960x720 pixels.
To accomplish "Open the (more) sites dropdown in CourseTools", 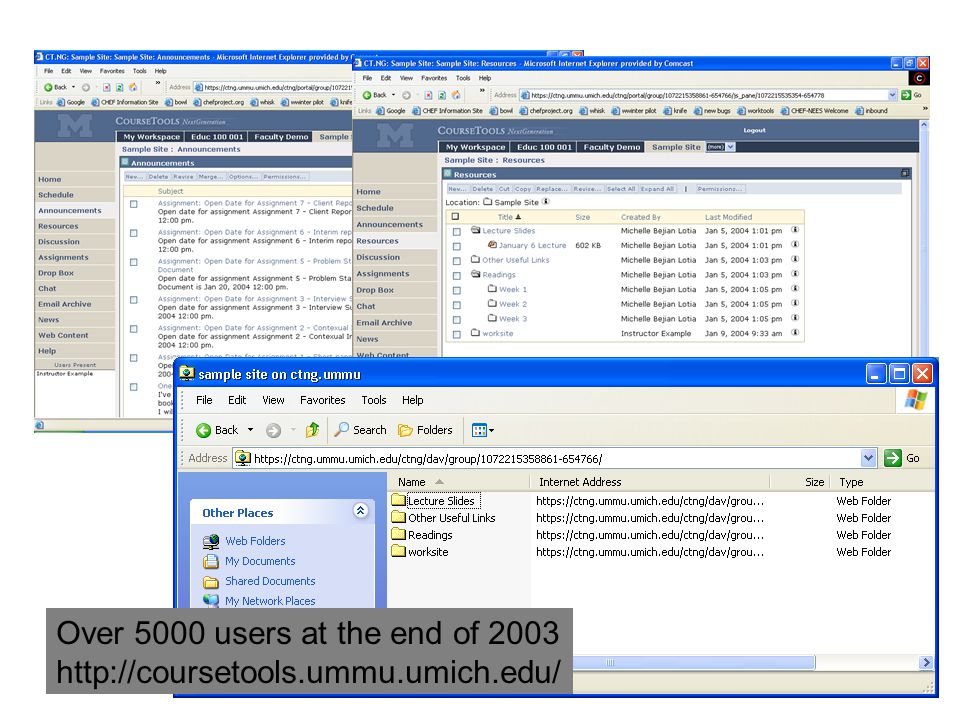I will click(730, 147).
